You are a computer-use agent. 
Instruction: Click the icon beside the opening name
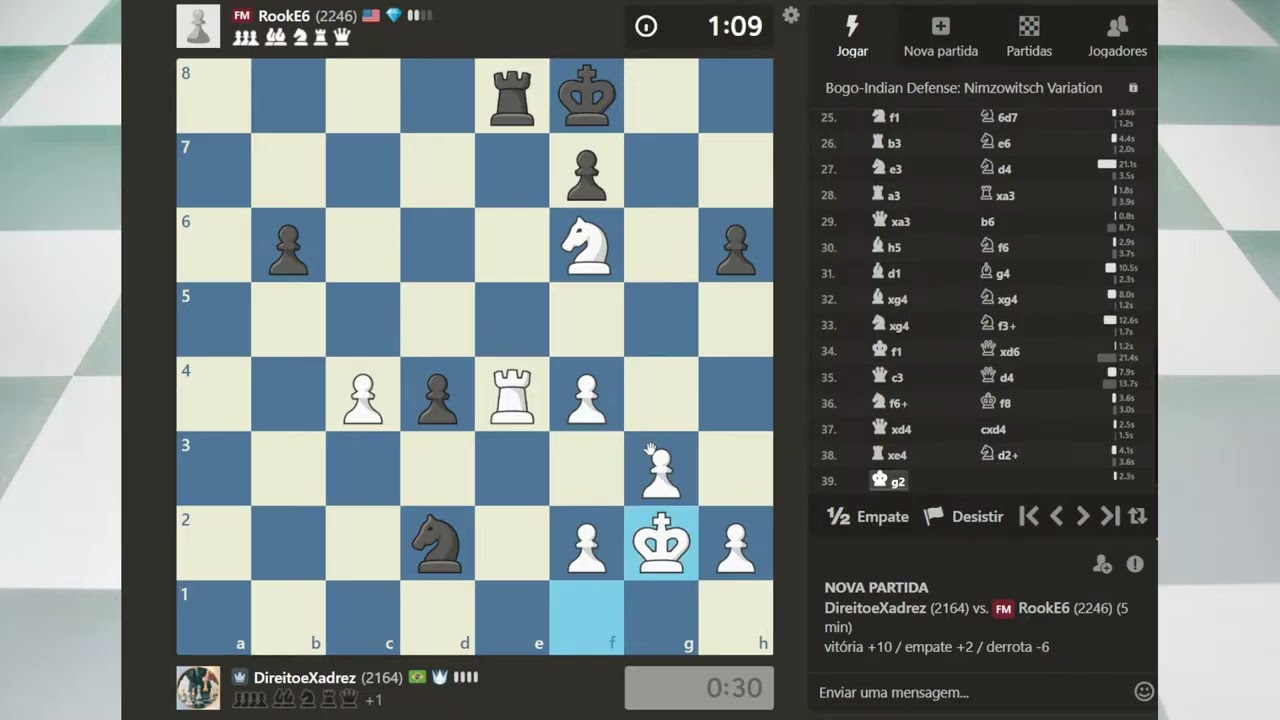pyautogui.click(x=1133, y=88)
